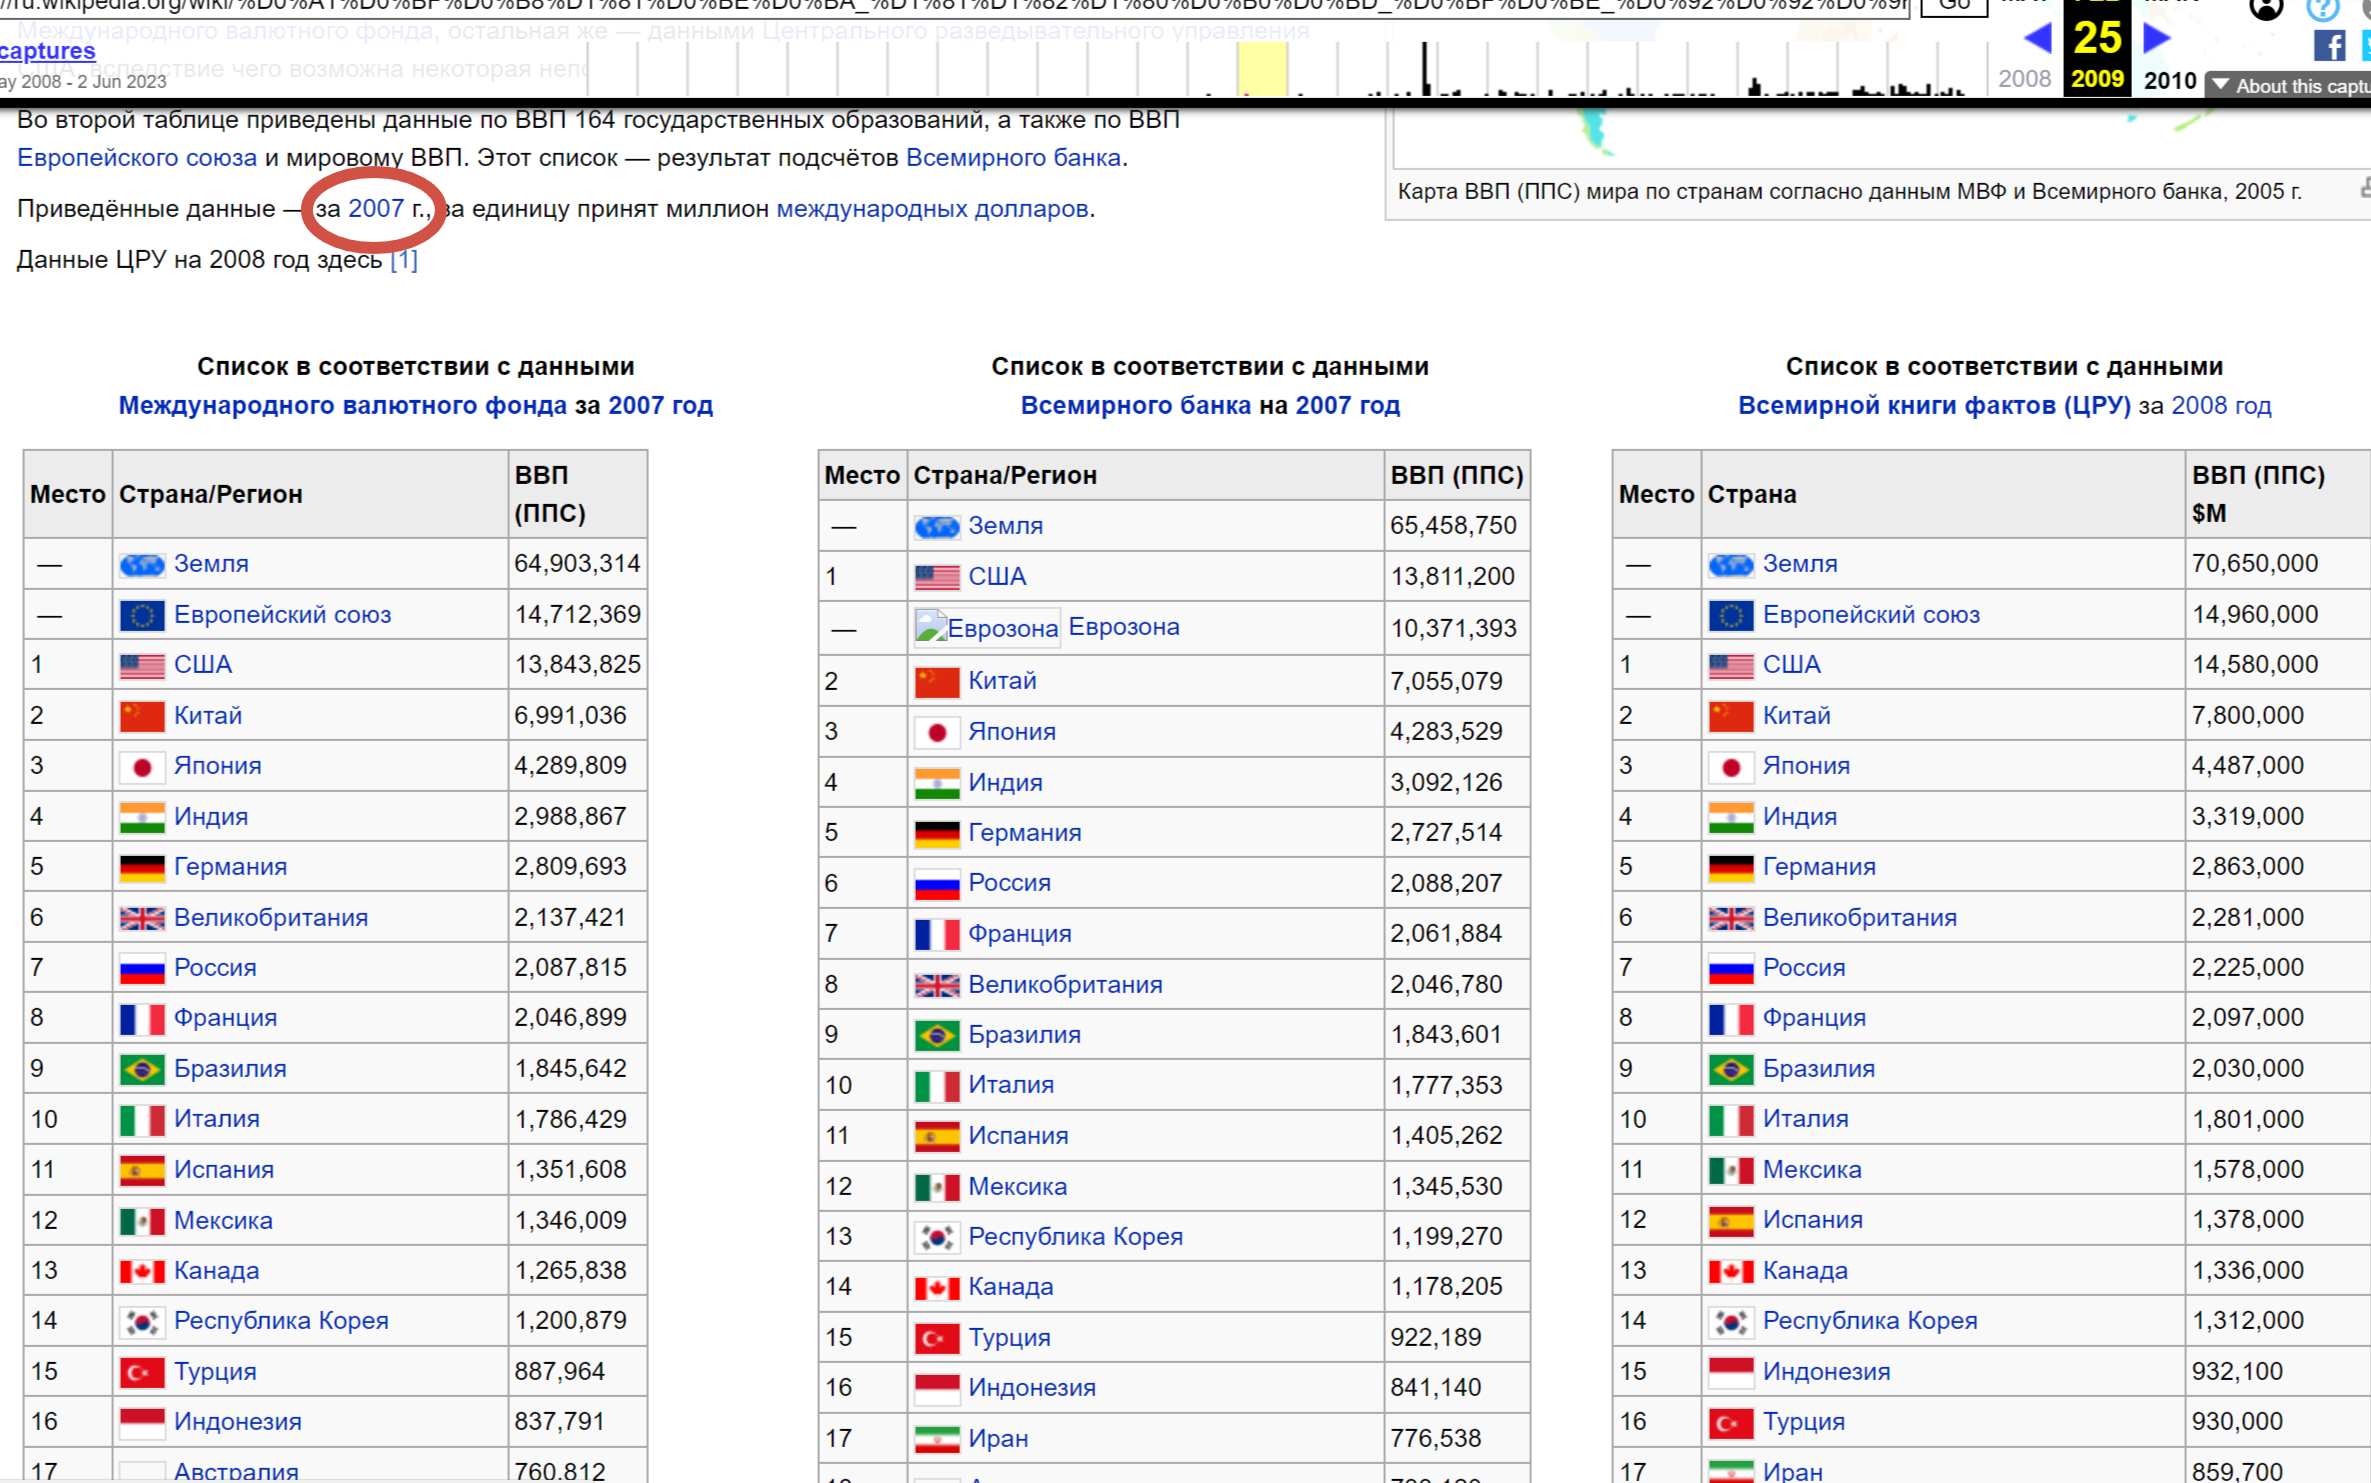Open footnote reference [1]

pos(403,260)
